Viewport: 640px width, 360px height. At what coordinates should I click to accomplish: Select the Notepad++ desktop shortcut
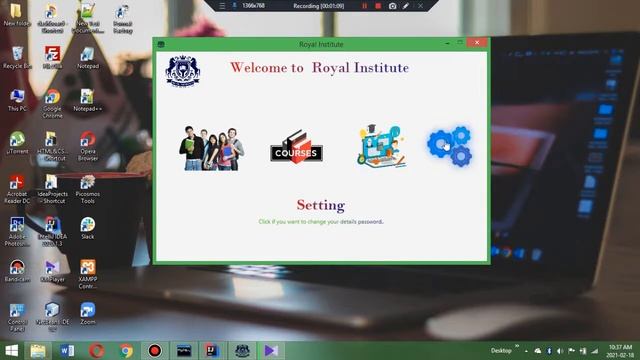[x=87, y=100]
